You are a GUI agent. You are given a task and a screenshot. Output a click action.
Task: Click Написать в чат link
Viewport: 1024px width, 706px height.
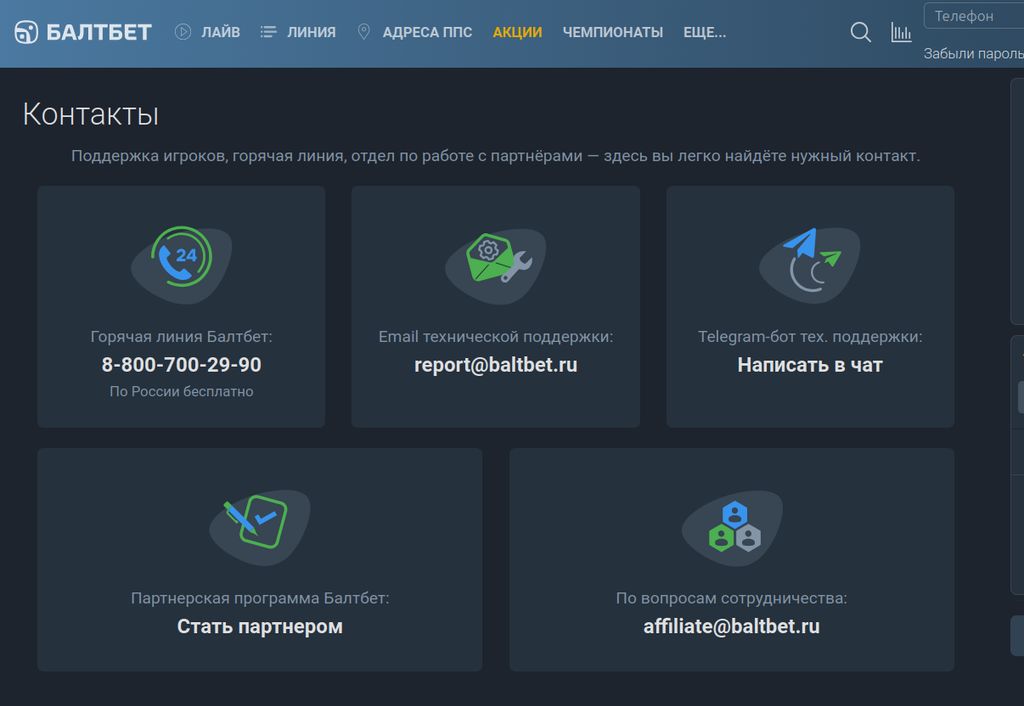[810, 364]
